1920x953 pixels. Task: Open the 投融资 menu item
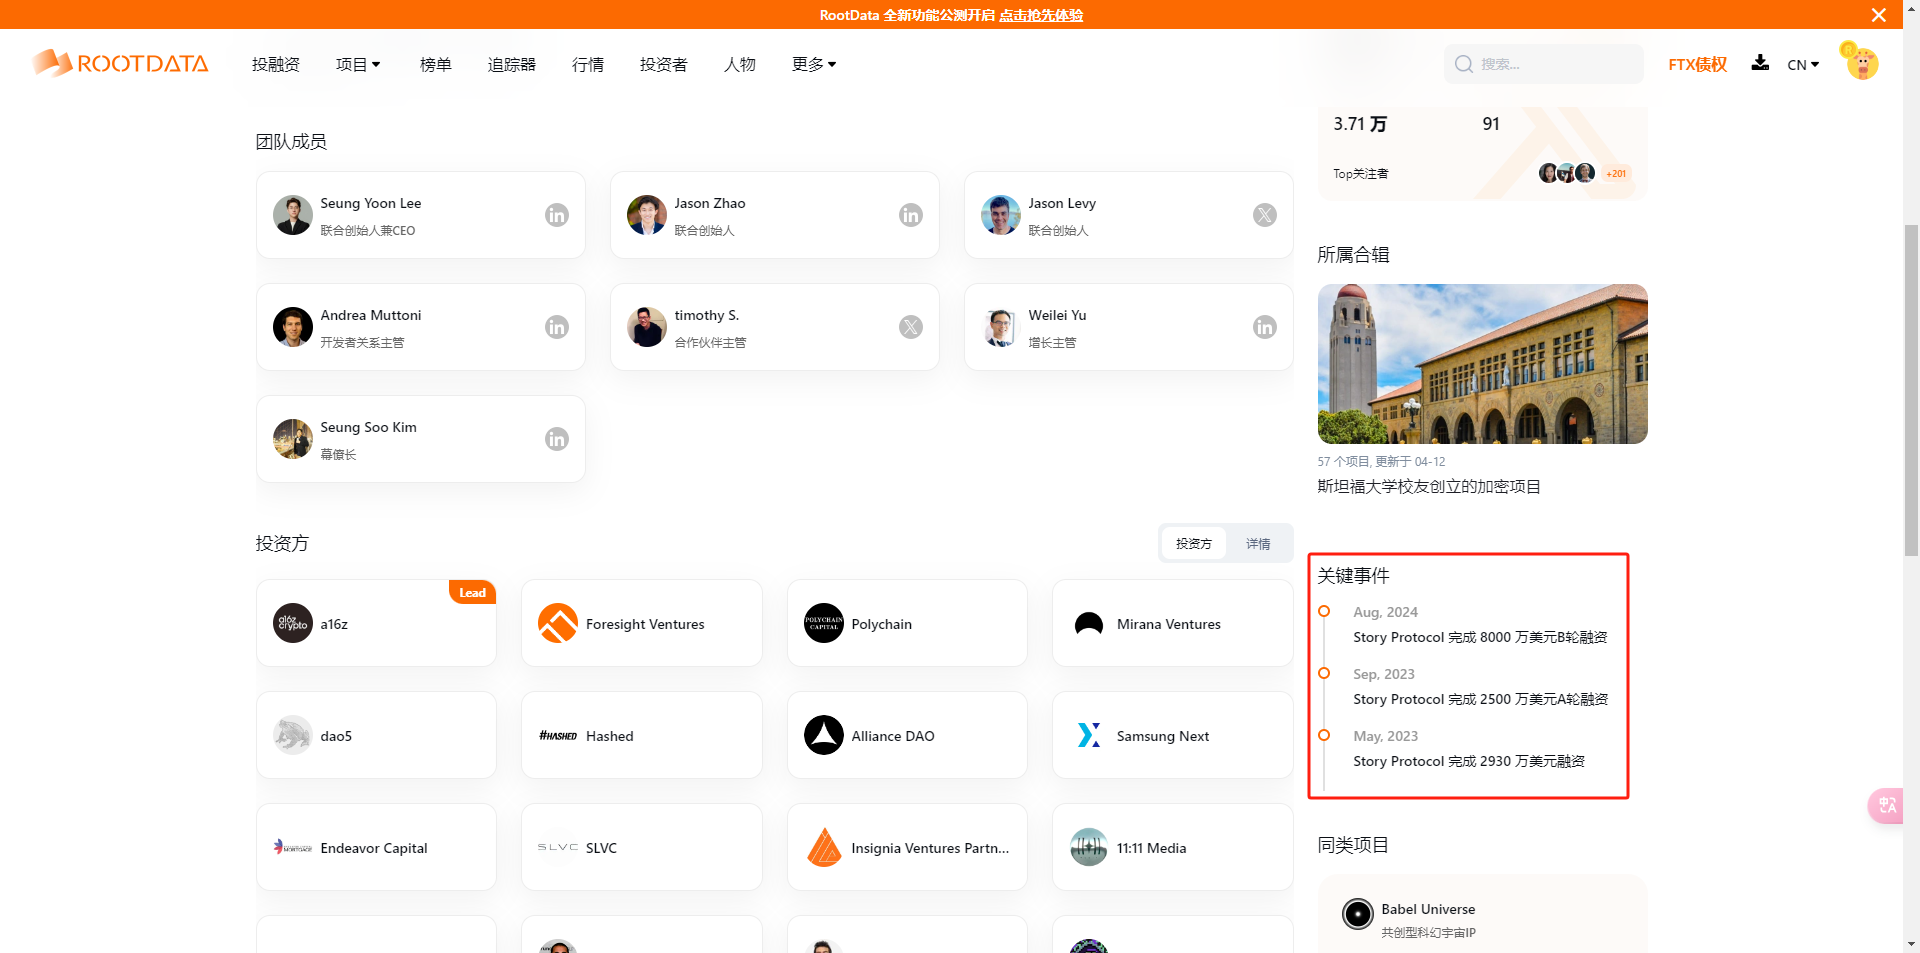coord(276,64)
